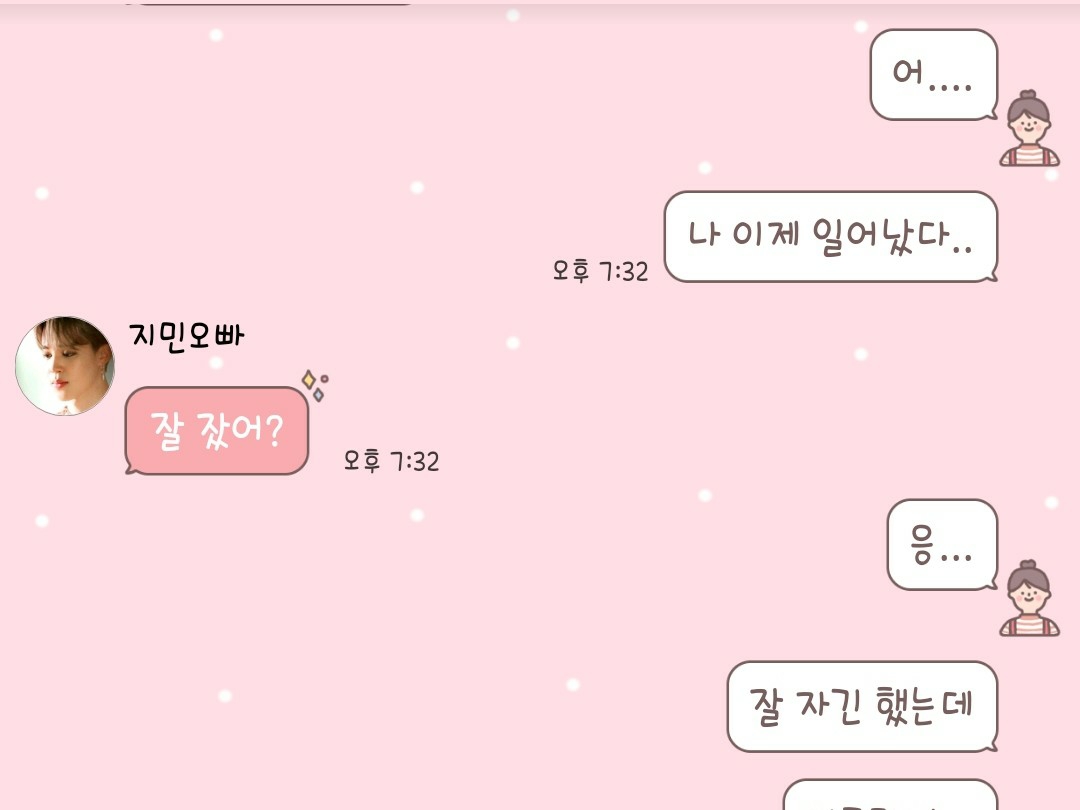
Task: Tap the girl avatar beside 응... bubble
Action: click(x=1029, y=598)
